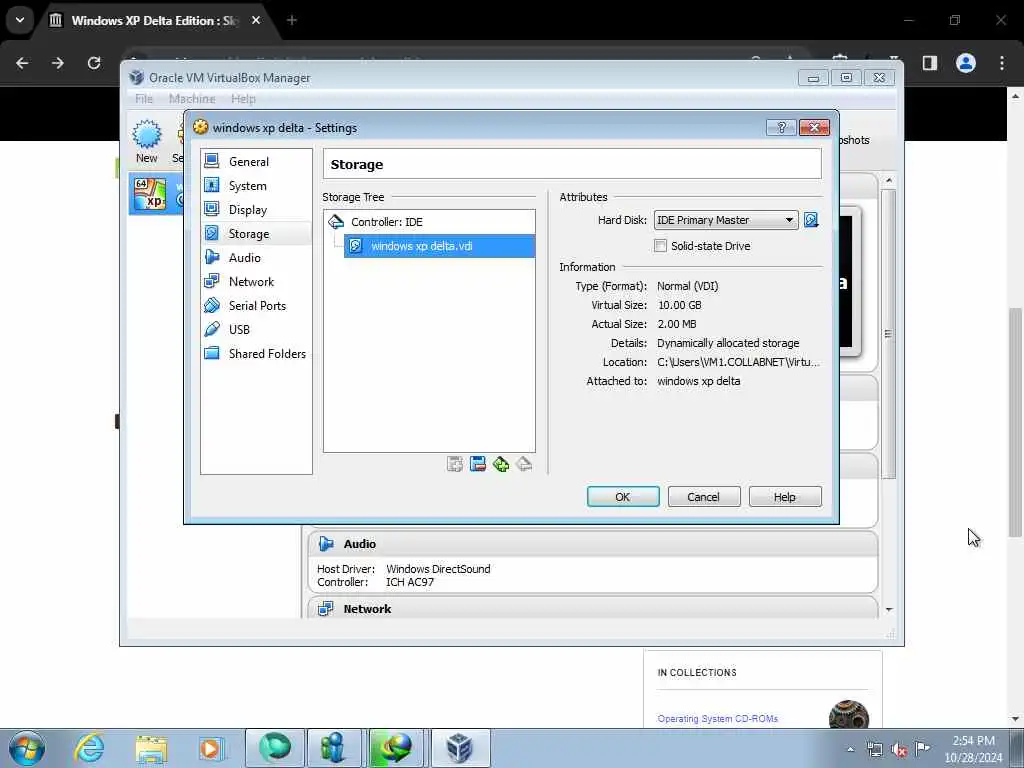Click the New machine toolbar icon
This screenshot has width=1024, height=768.
tap(147, 141)
